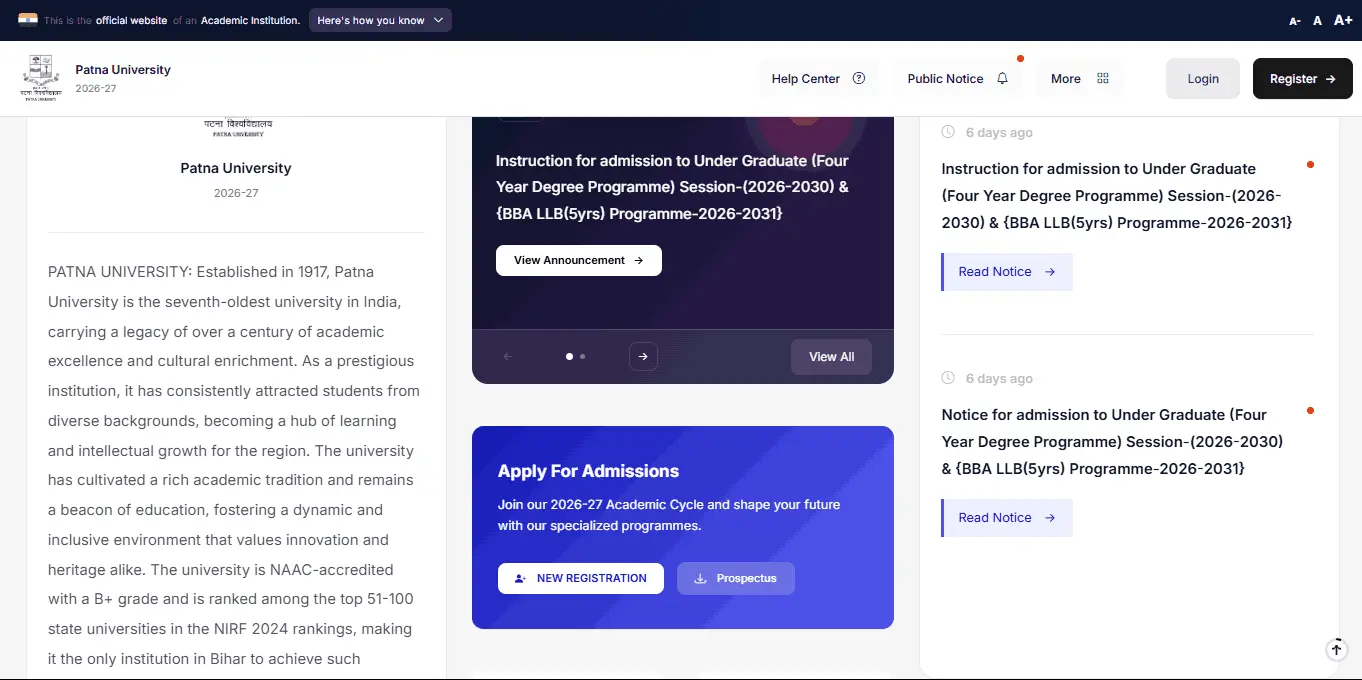Go to previous announcement slide arrow
The width and height of the screenshot is (1362, 680).
pos(508,356)
